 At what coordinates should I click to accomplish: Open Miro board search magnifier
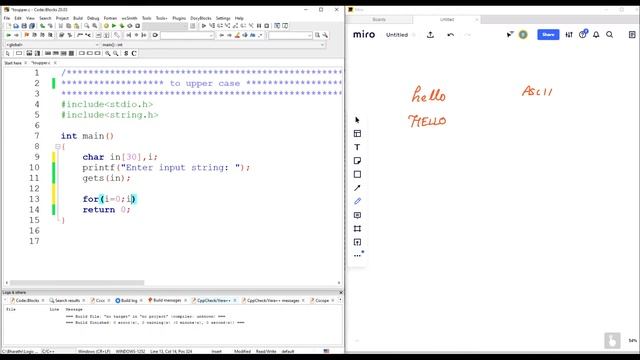[609, 35]
